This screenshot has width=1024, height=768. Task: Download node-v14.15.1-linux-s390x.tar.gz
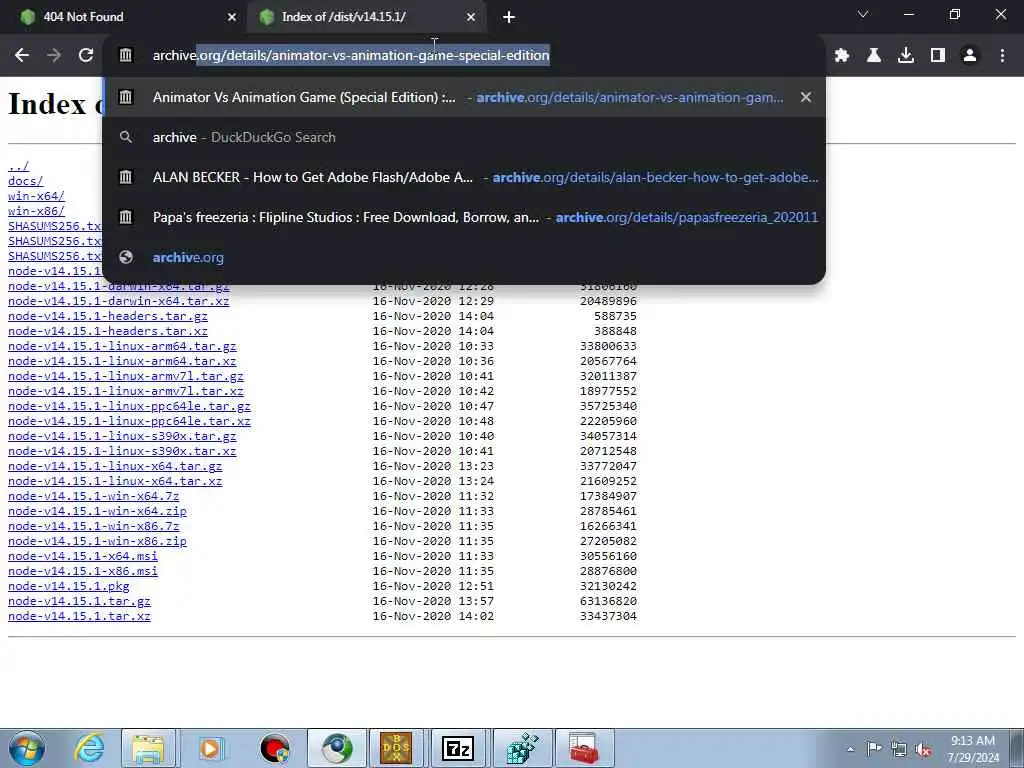click(122, 436)
